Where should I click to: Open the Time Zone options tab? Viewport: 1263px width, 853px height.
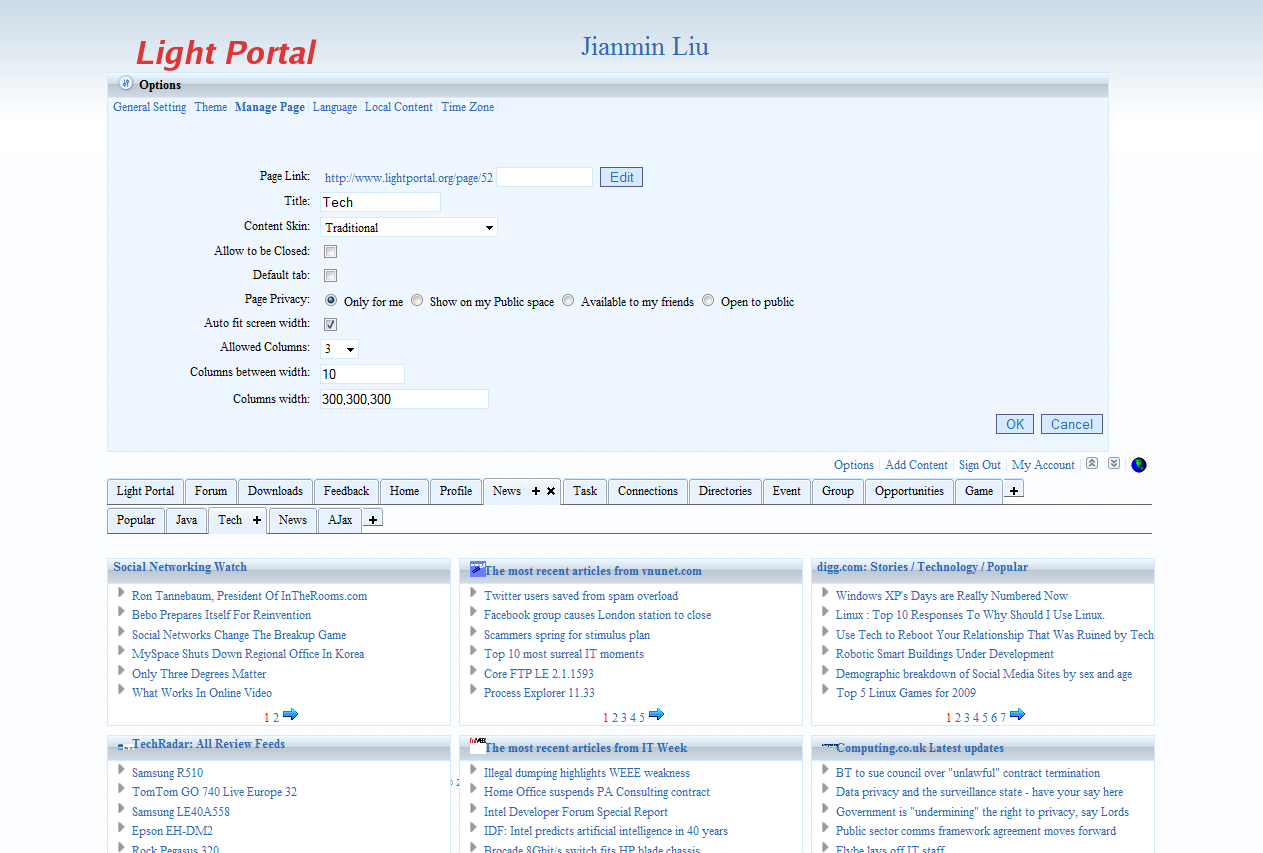coord(468,107)
